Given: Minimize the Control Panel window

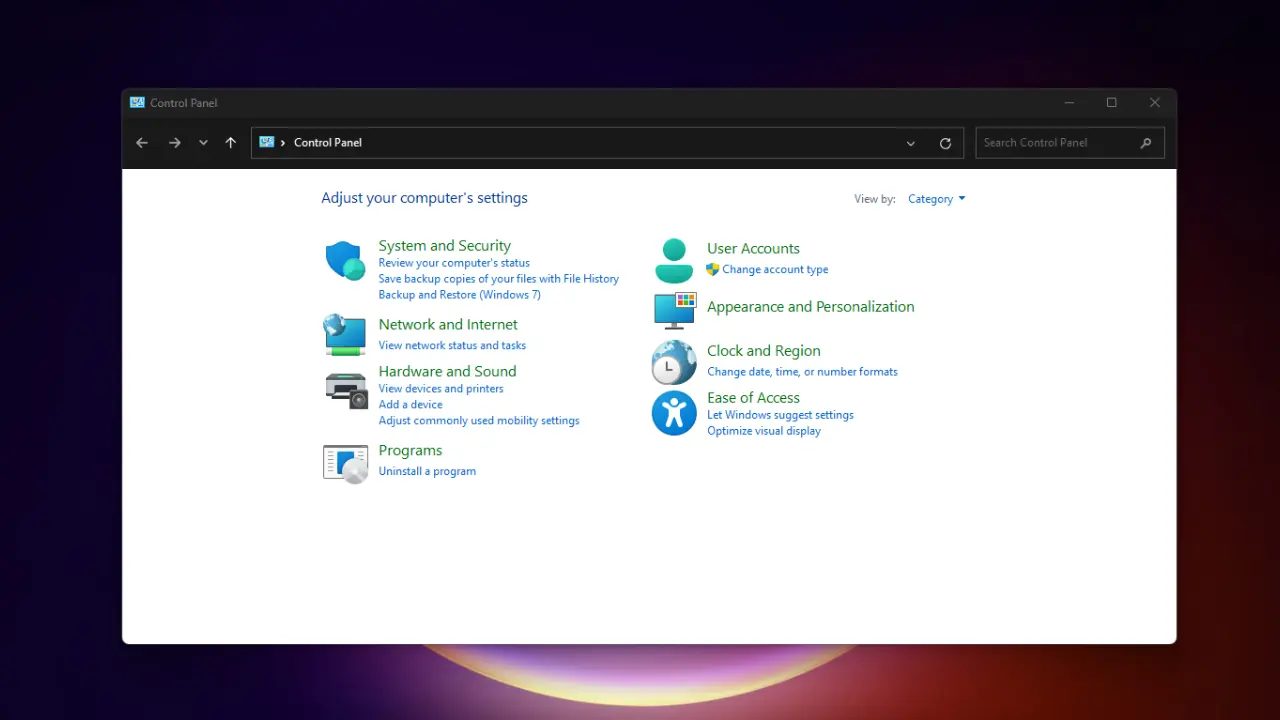Looking at the screenshot, I should click(1069, 103).
